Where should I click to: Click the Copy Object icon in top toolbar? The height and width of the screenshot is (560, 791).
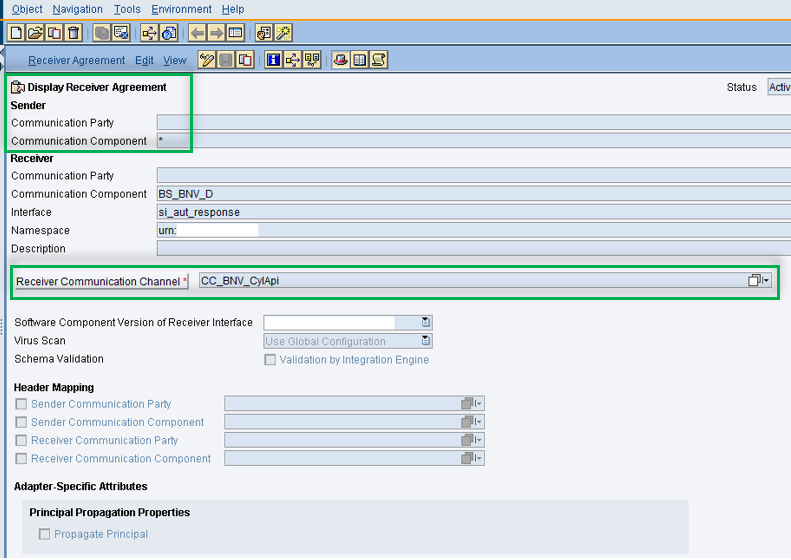coord(54,33)
